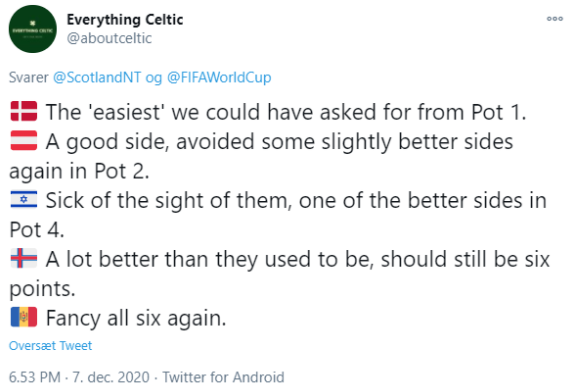Click the Twitter for Android source label
Screen dimensions: 580x392
(x=223, y=377)
